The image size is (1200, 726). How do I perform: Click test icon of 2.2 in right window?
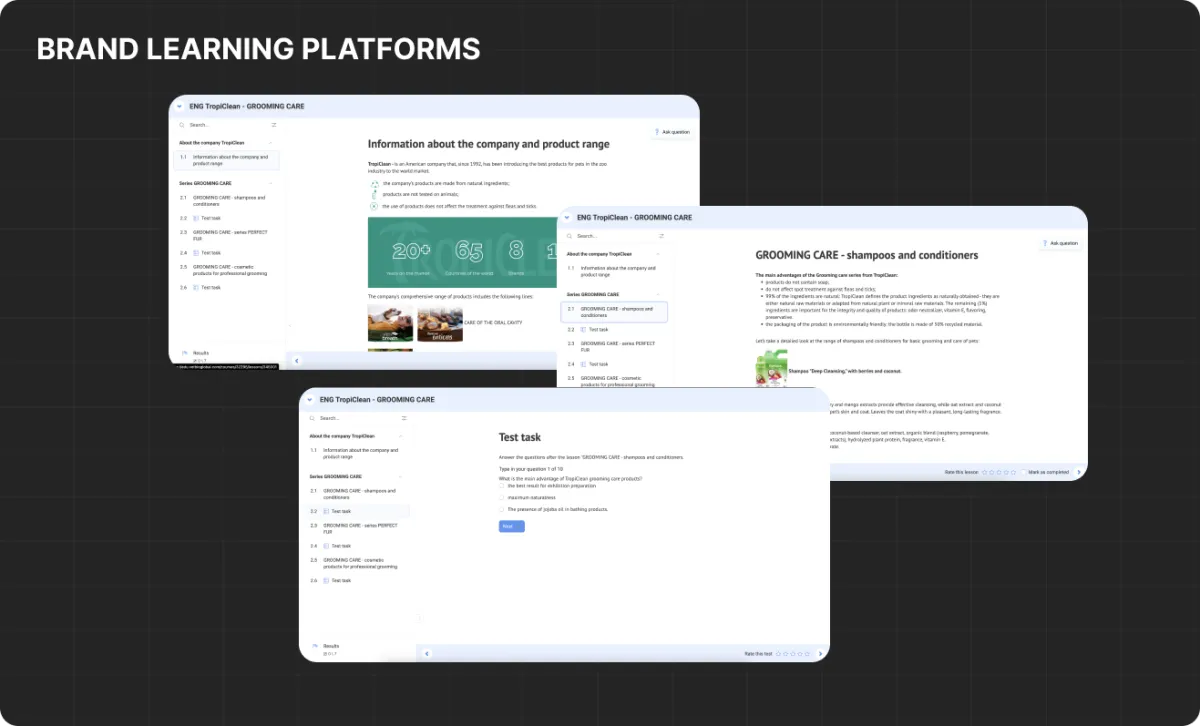coord(584,329)
